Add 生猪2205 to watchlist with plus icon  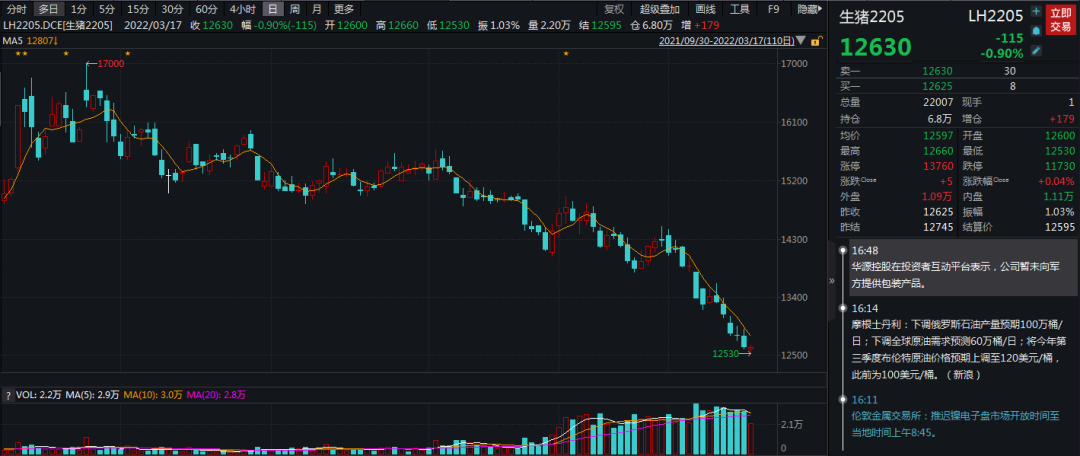point(1036,12)
